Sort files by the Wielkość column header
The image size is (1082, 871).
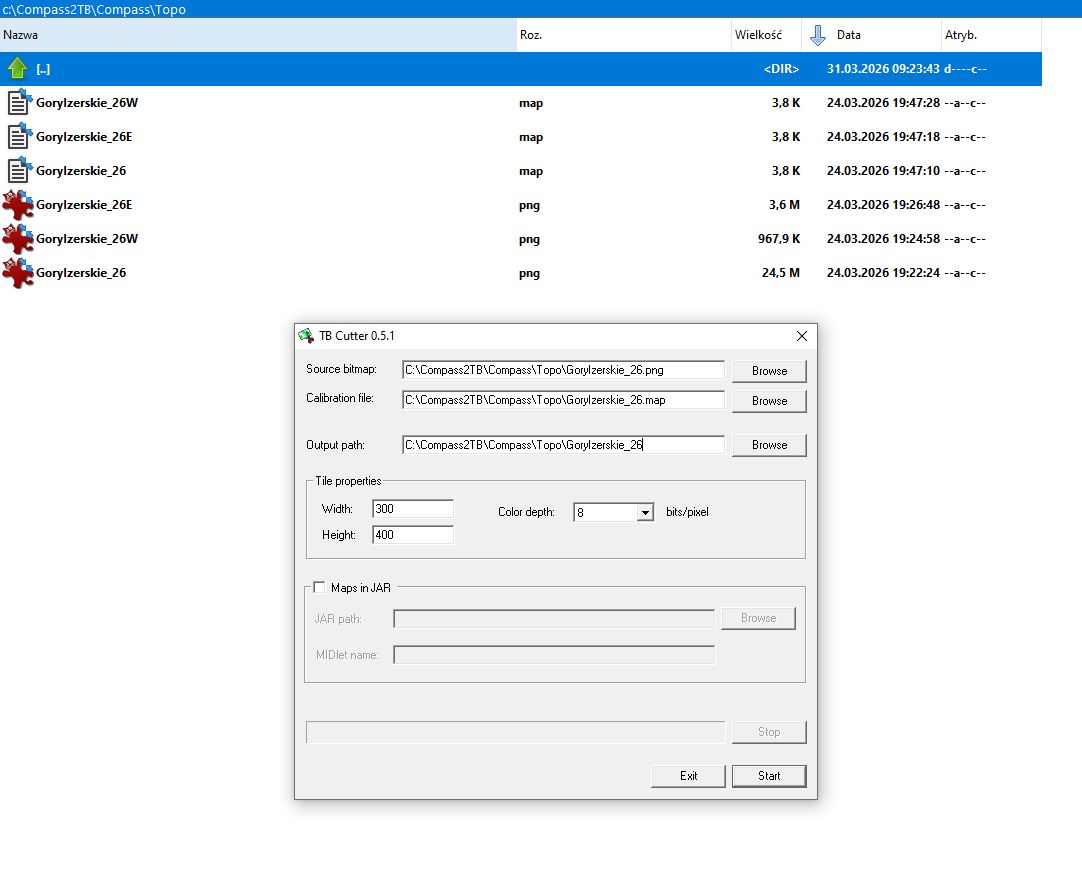click(x=765, y=35)
